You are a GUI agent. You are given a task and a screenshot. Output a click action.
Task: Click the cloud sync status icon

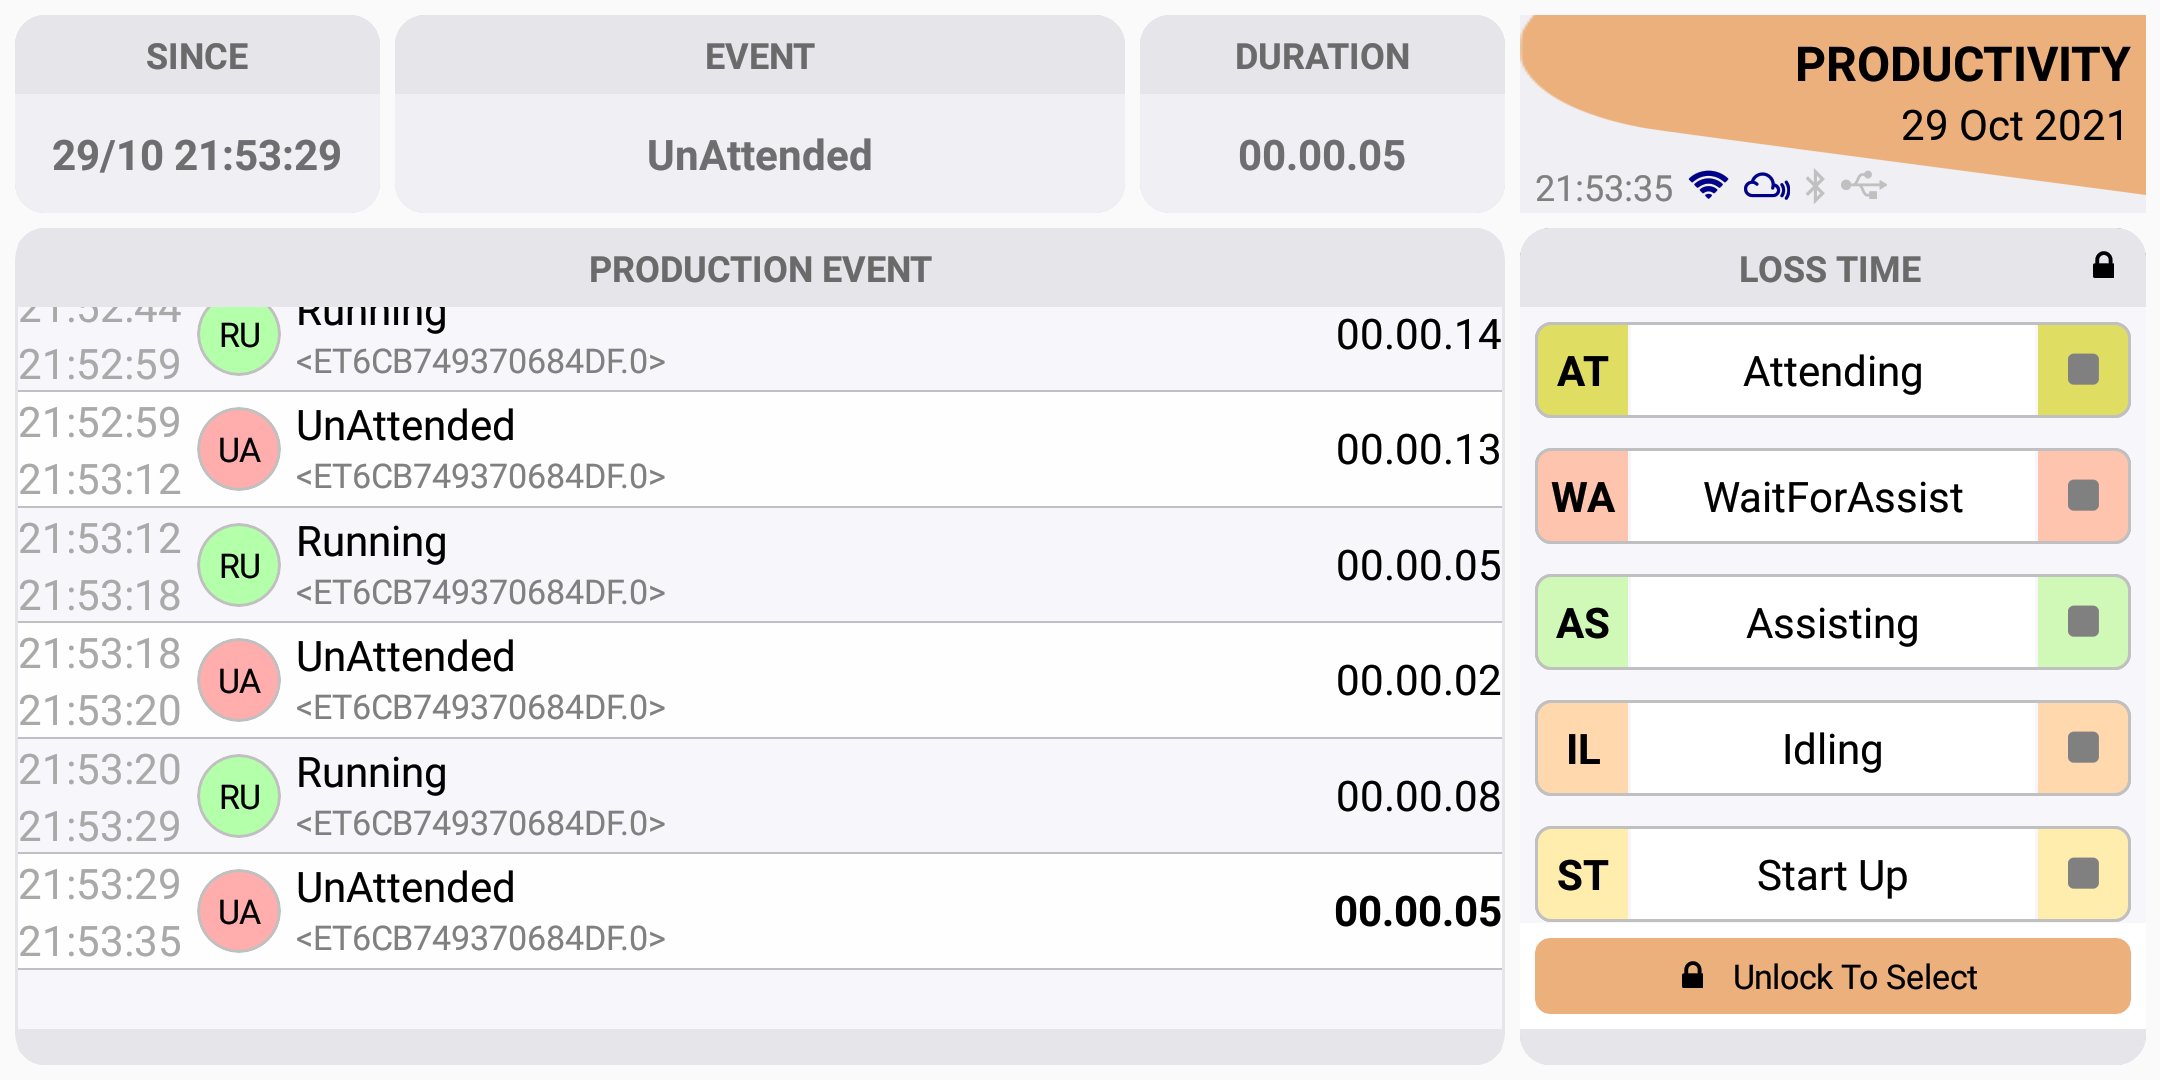1767,186
